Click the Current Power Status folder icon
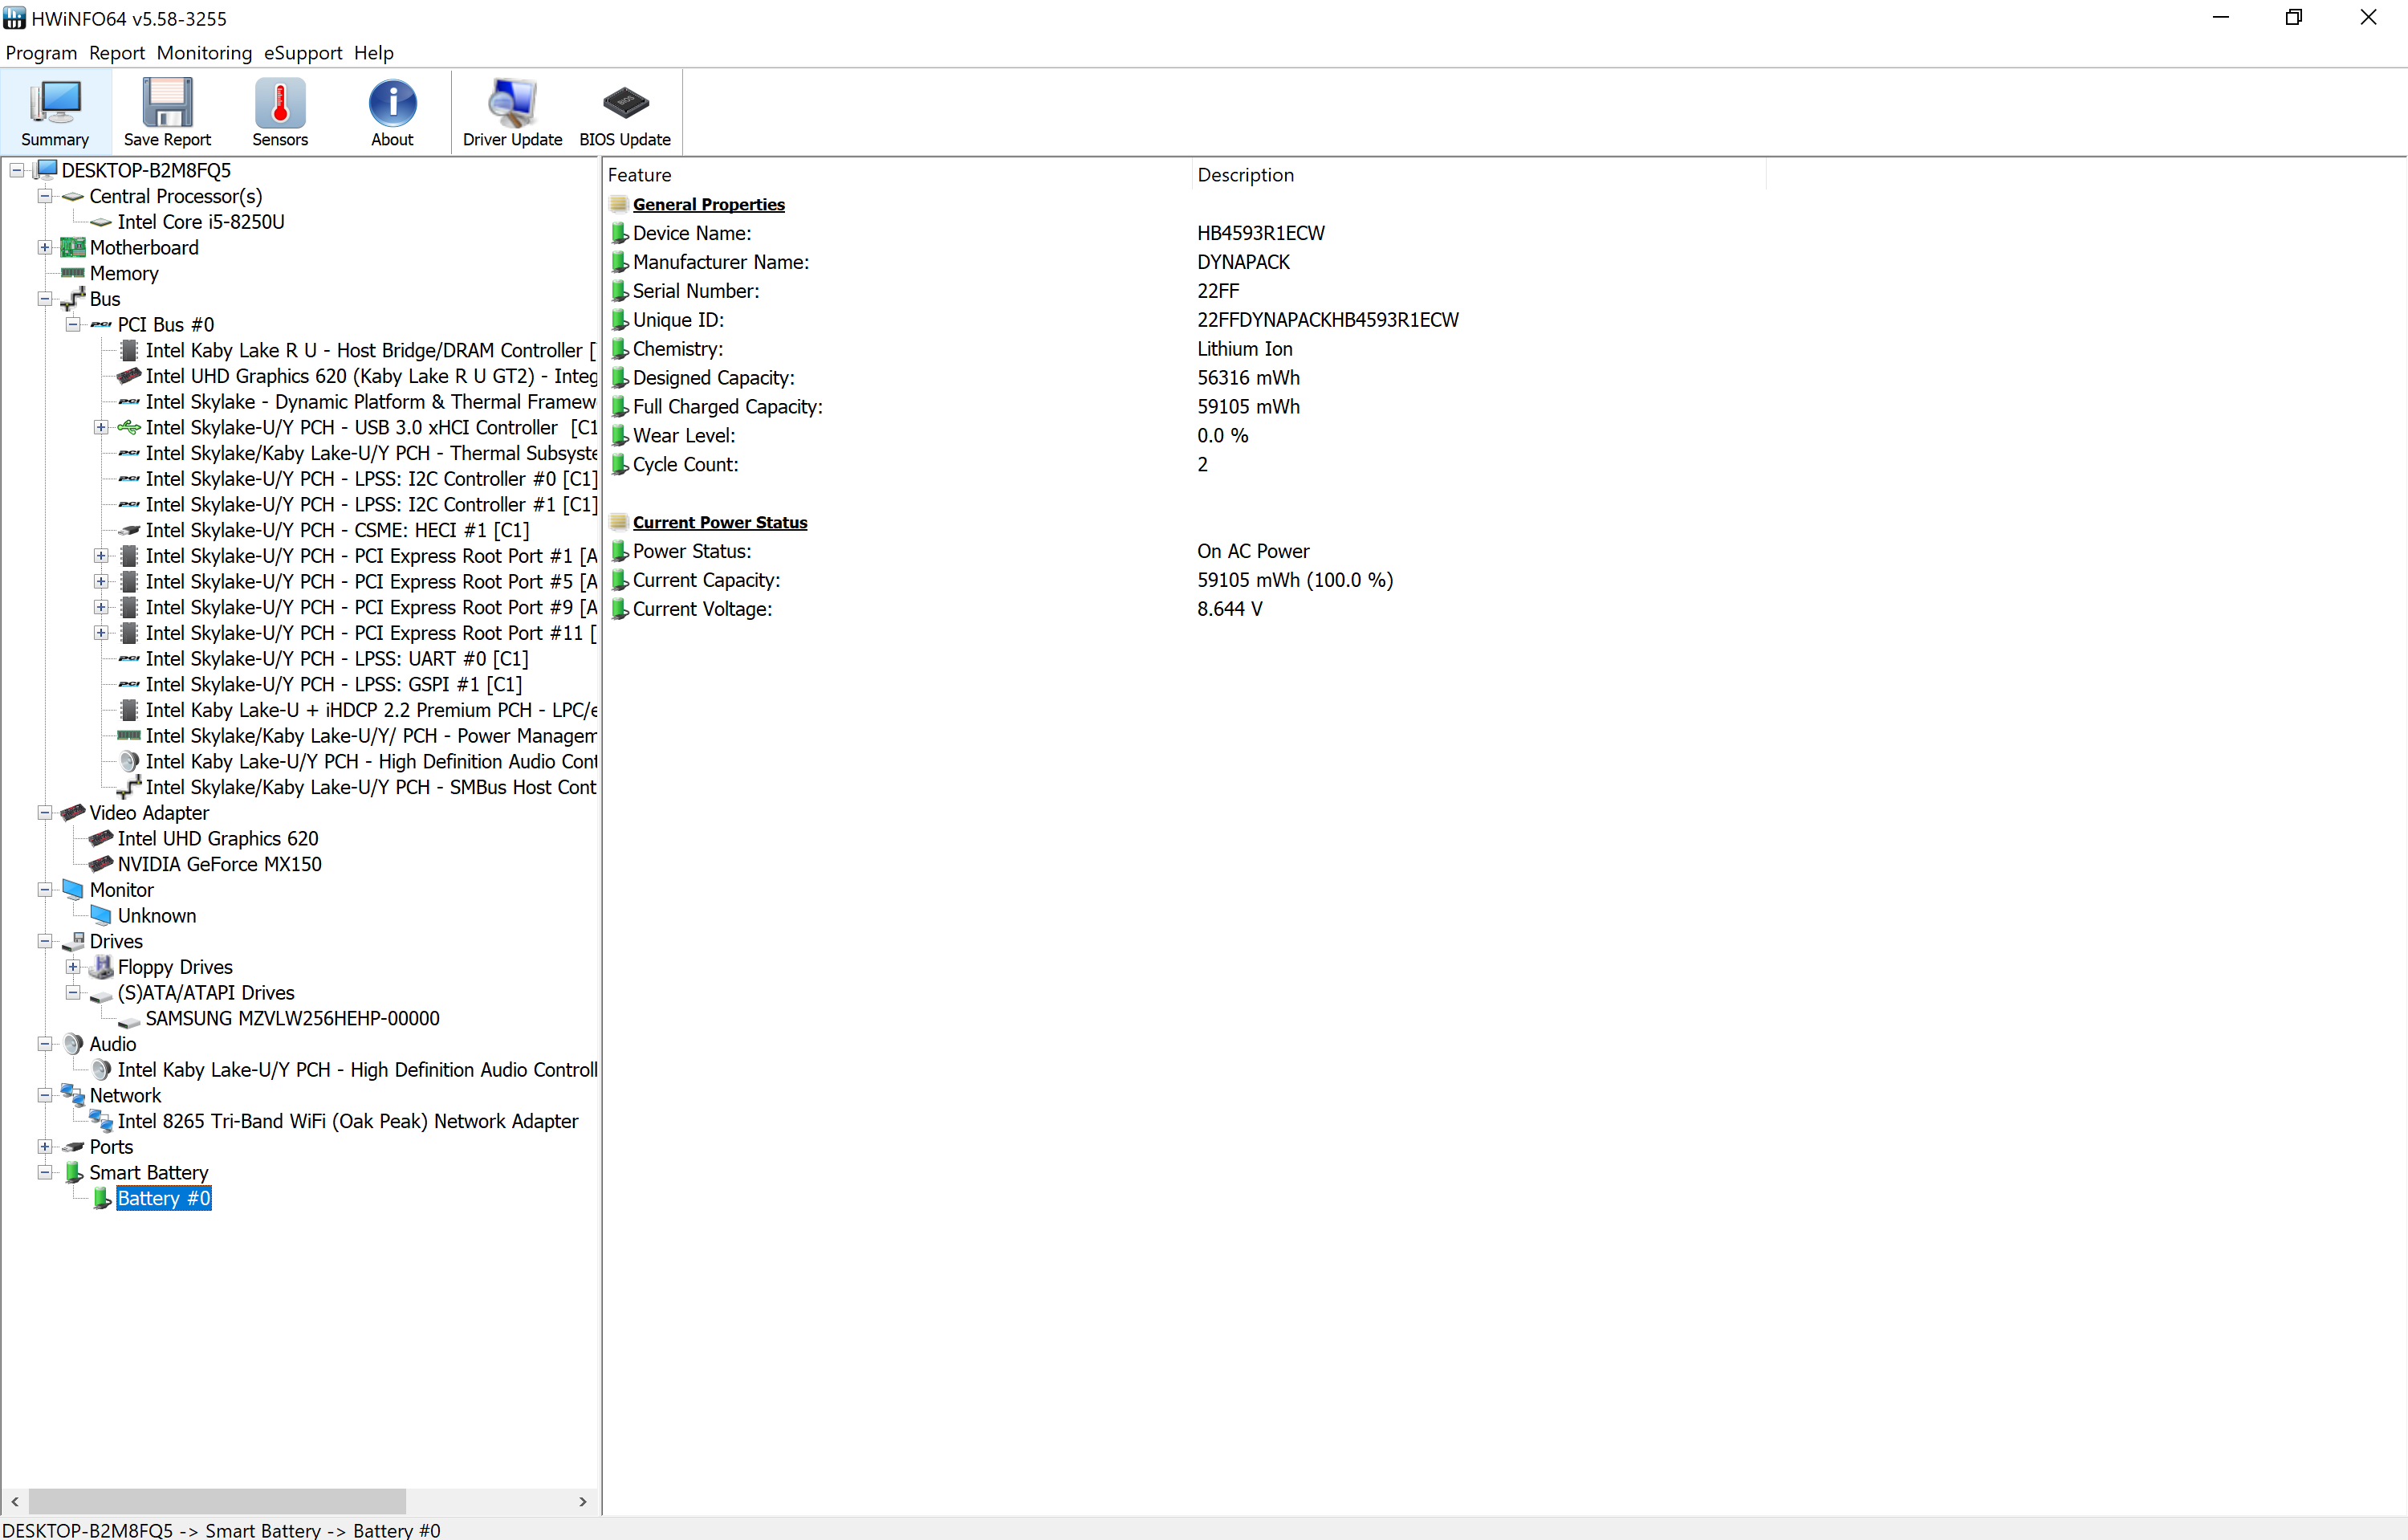Screen dimensions: 2408x1540 [x=619, y=522]
